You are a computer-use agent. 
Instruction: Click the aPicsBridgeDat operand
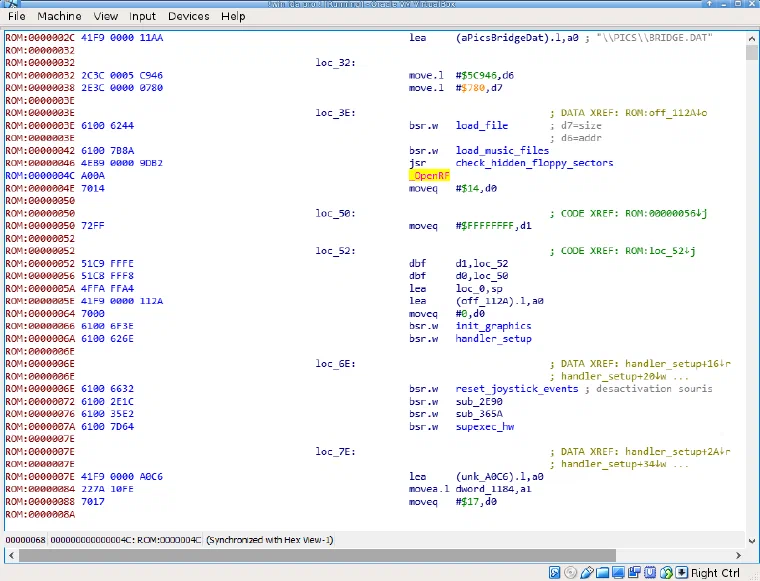[517, 38]
